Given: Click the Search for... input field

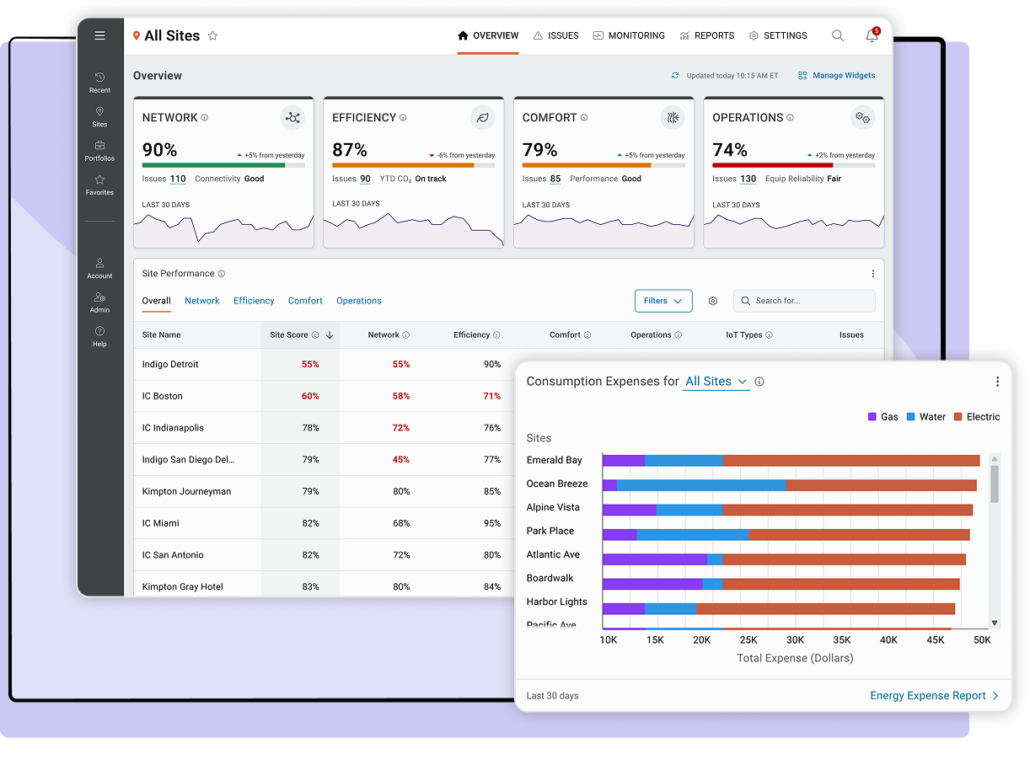Looking at the screenshot, I should click(x=804, y=301).
